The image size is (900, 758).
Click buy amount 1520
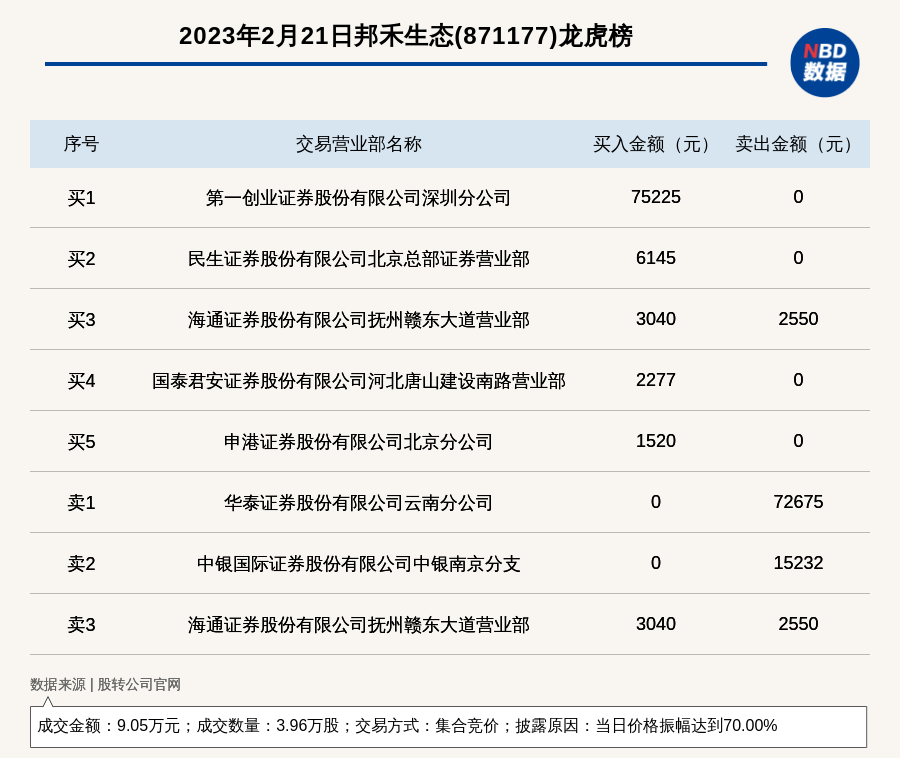coord(655,441)
